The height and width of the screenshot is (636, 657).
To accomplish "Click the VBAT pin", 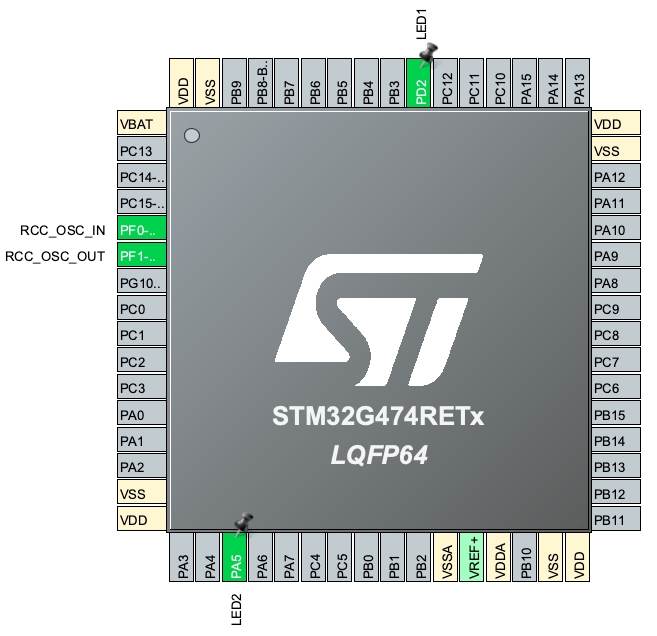I will coord(140,125).
